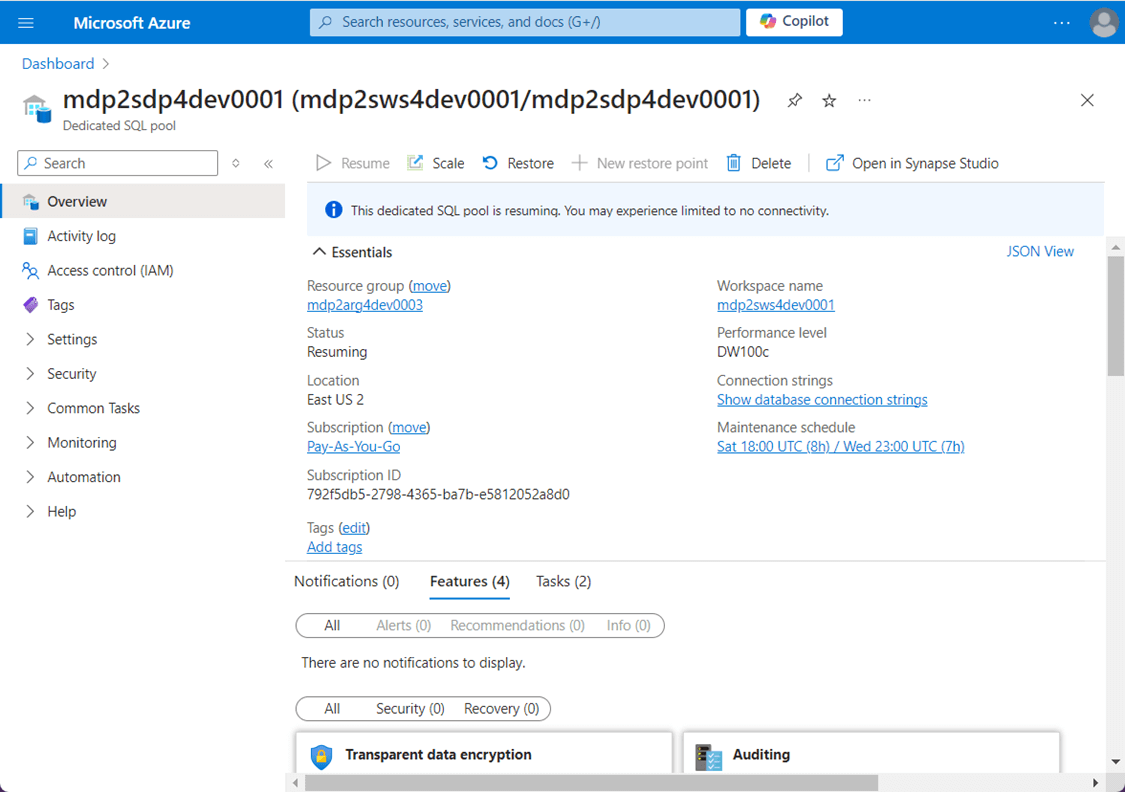Image resolution: width=1125 pixels, height=792 pixels.
Task: Click the info icon in banner
Action: tap(334, 209)
